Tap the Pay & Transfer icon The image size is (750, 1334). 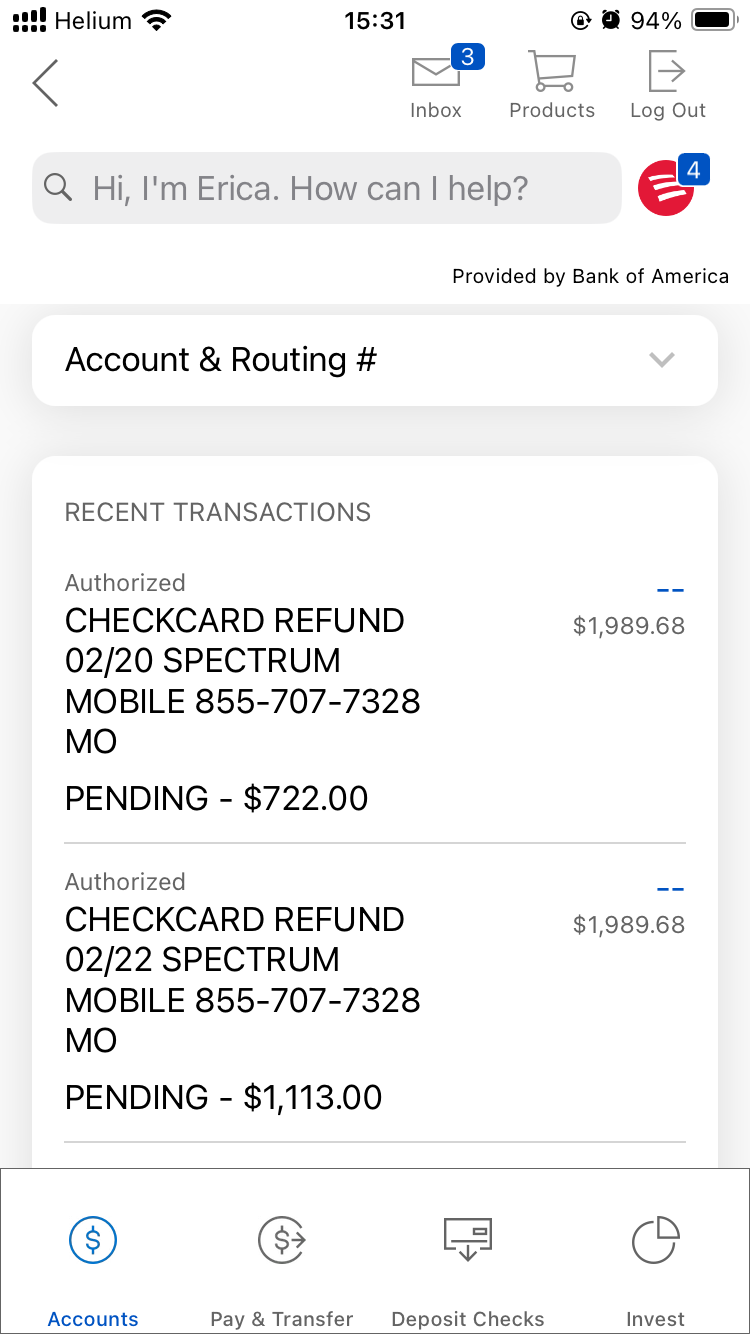point(282,1241)
